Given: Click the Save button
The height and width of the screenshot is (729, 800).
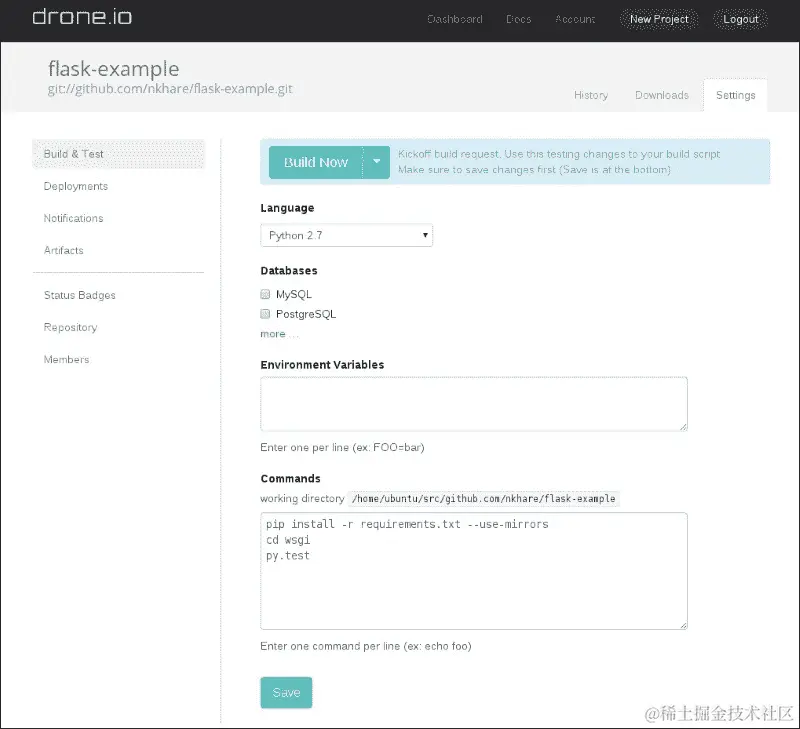Looking at the screenshot, I should [286, 692].
